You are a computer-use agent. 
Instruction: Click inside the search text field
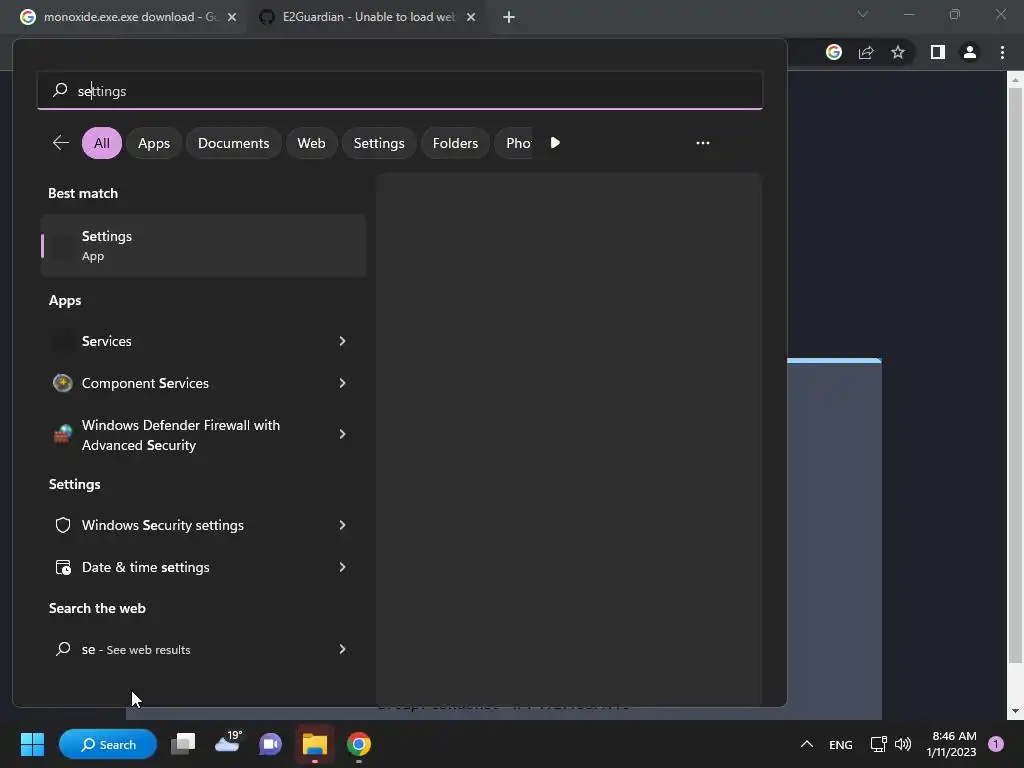coord(400,91)
